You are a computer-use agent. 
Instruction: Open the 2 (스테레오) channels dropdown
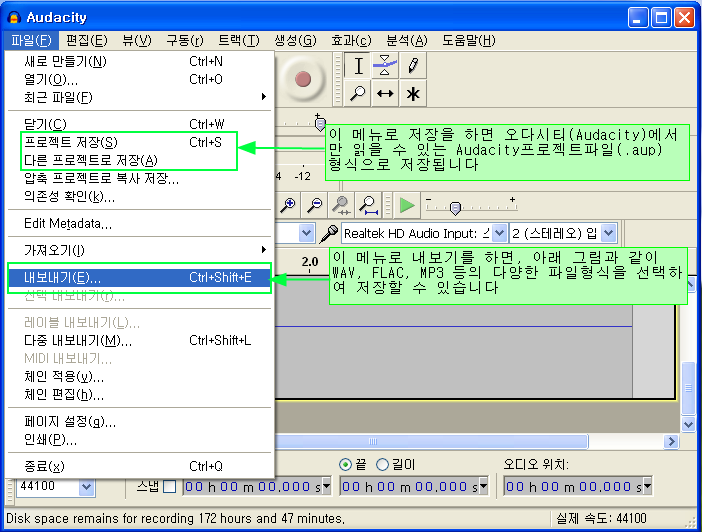point(608,233)
